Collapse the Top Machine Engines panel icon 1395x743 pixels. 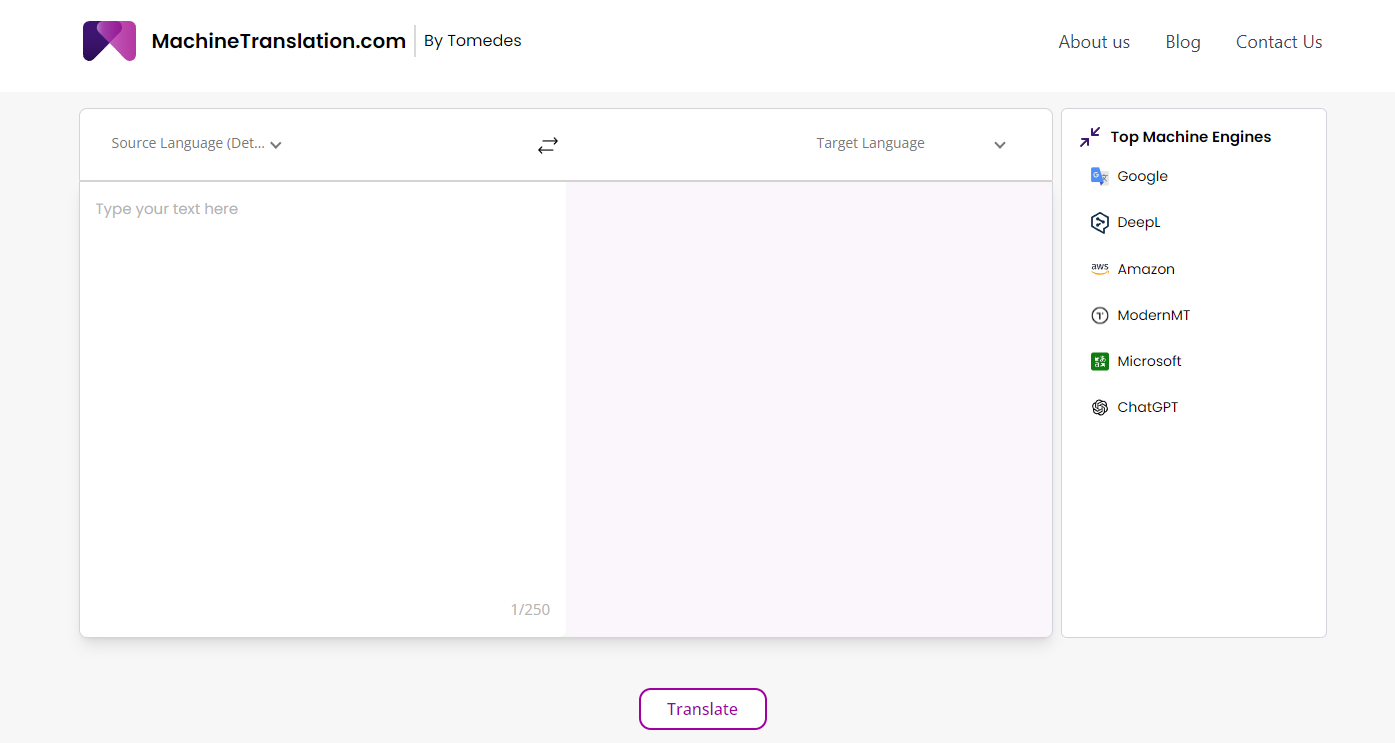(1090, 137)
